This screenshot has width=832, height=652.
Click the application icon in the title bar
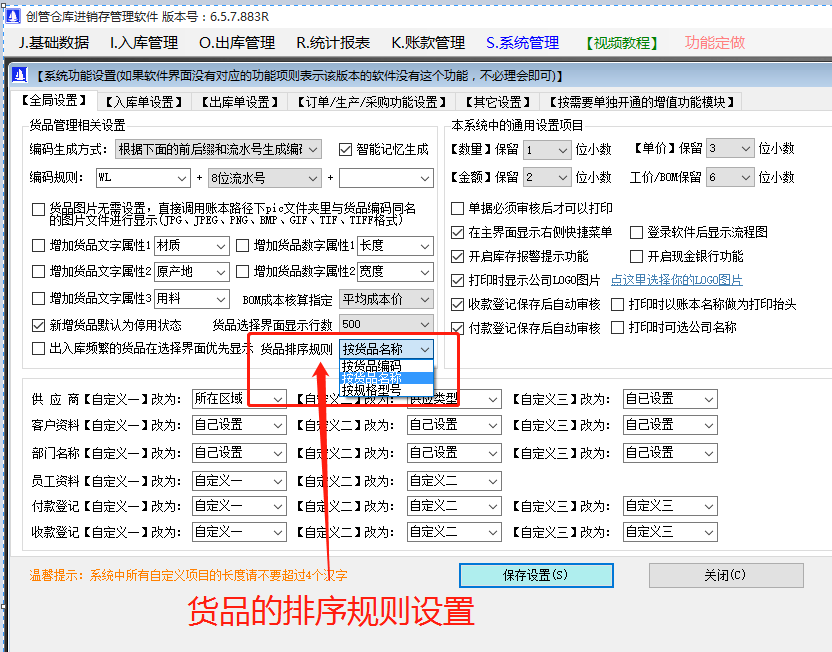tap(14, 14)
